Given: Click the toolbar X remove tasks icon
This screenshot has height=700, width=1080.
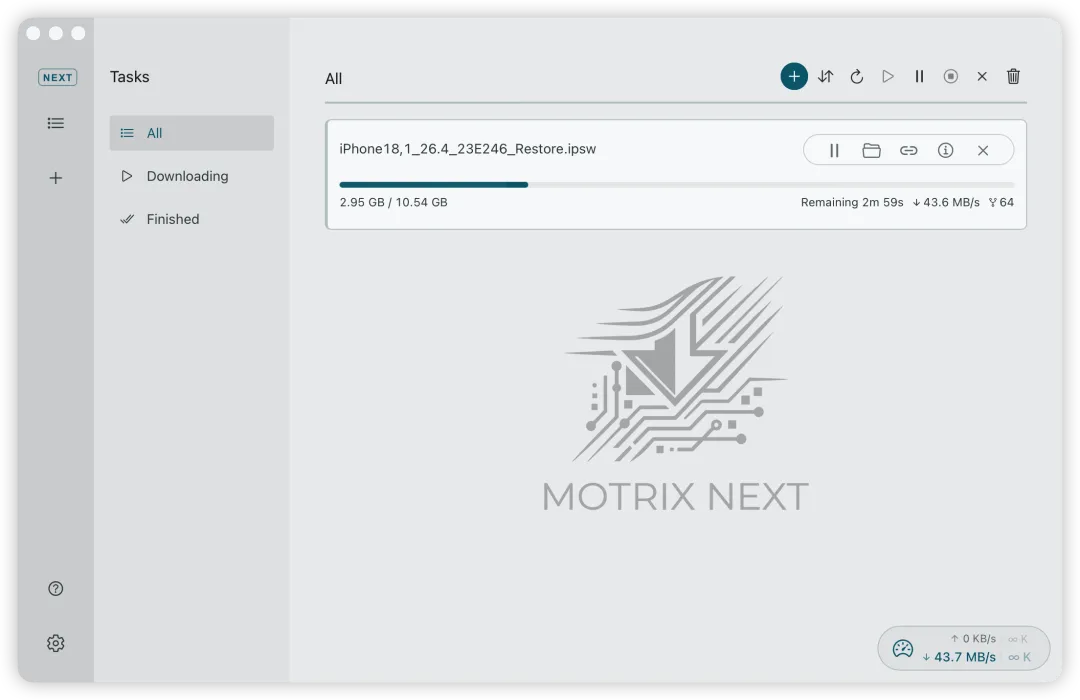Looking at the screenshot, I should pyautogui.click(x=982, y=76).
